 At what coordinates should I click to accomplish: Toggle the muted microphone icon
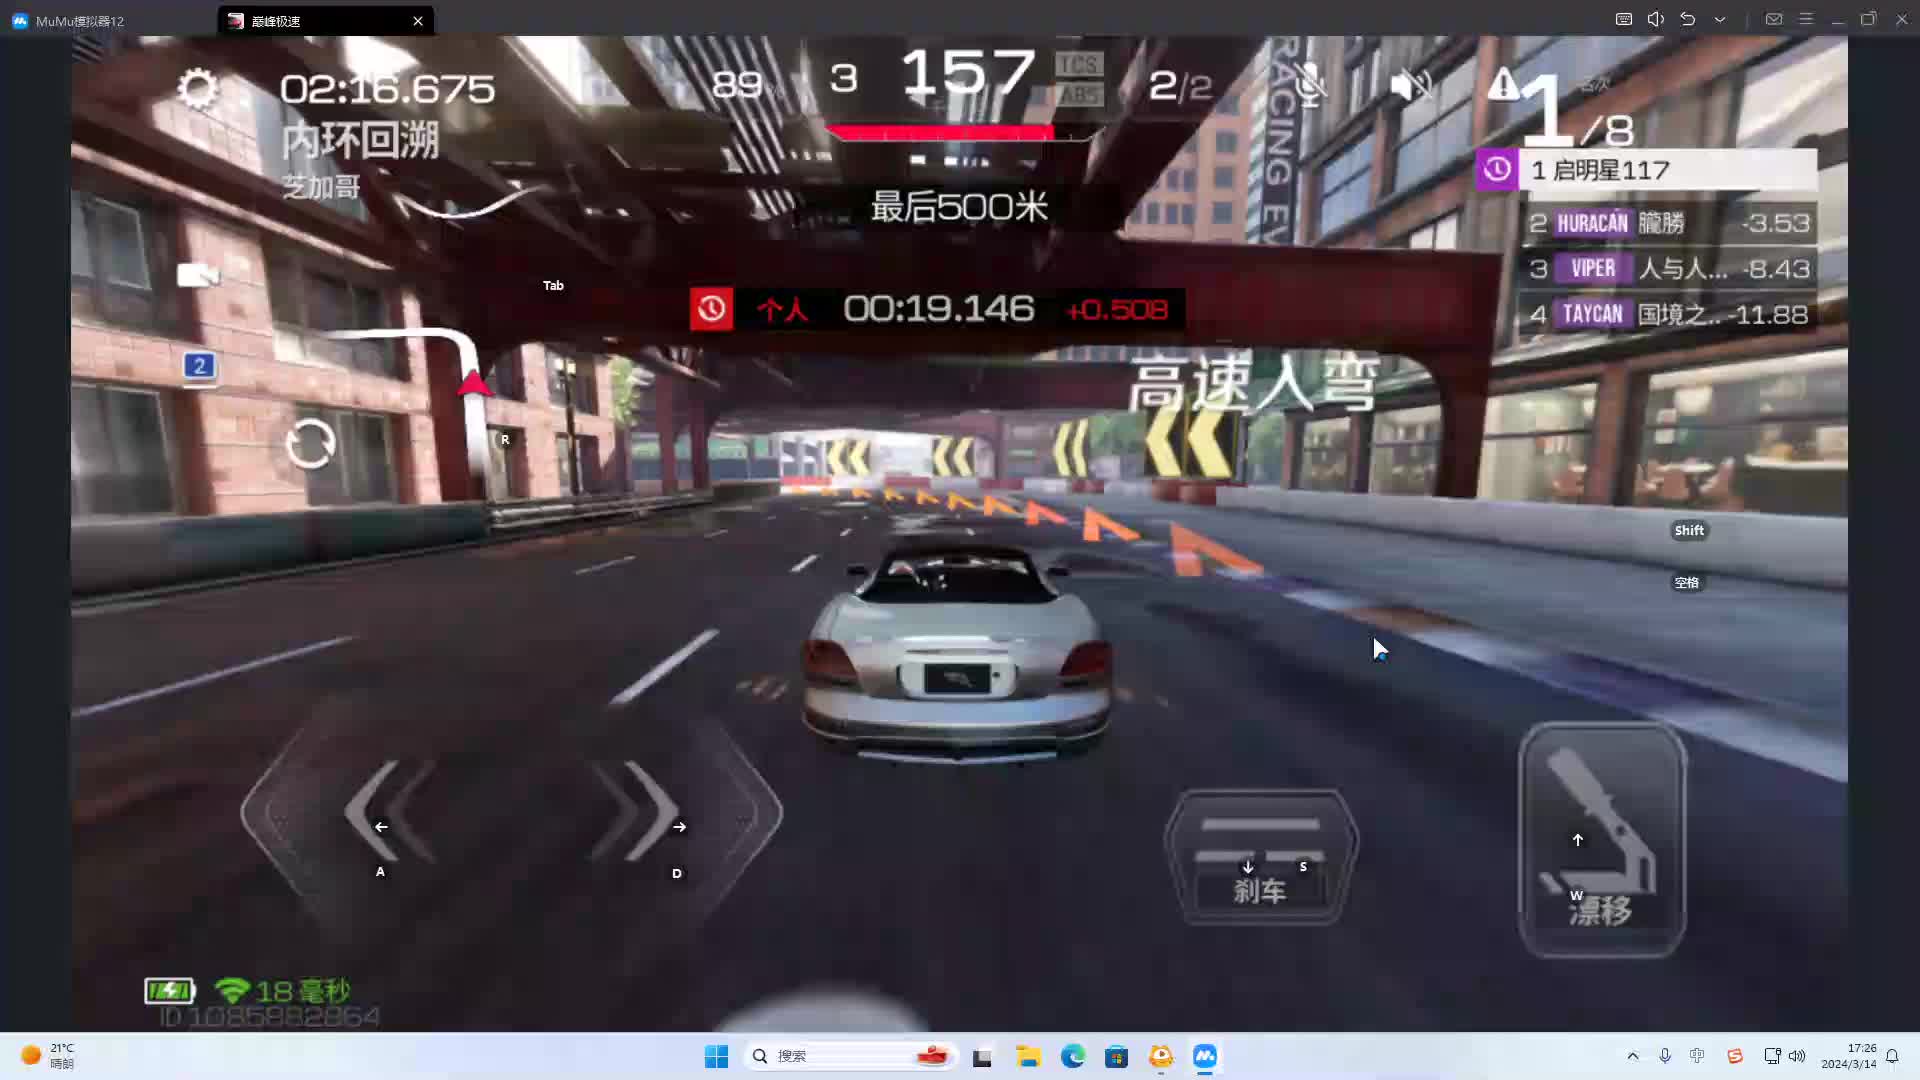tap(1308, 85)
